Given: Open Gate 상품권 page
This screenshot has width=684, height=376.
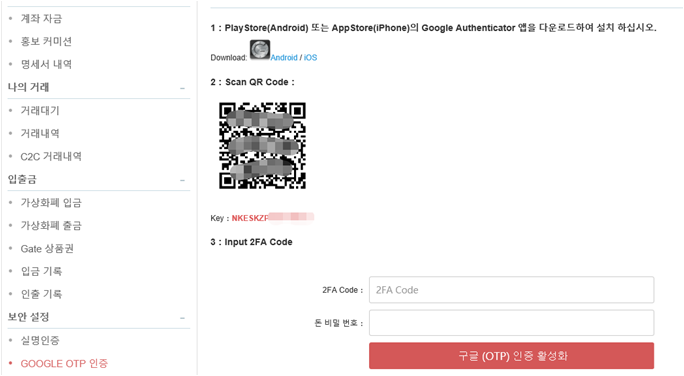Looking at the screenshot, I should point(47,249).
